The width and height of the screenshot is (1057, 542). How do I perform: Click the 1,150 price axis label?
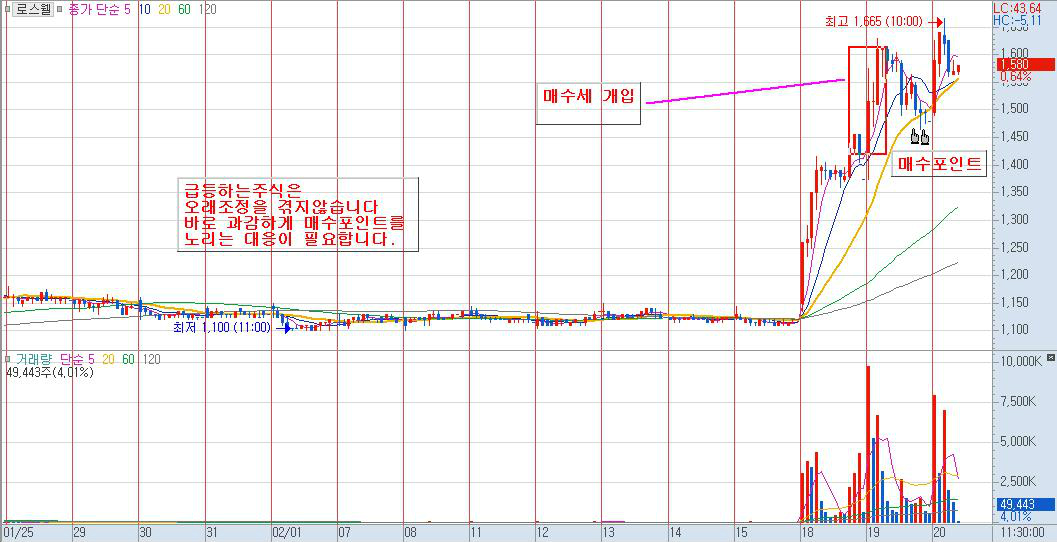pos(1014,302)
